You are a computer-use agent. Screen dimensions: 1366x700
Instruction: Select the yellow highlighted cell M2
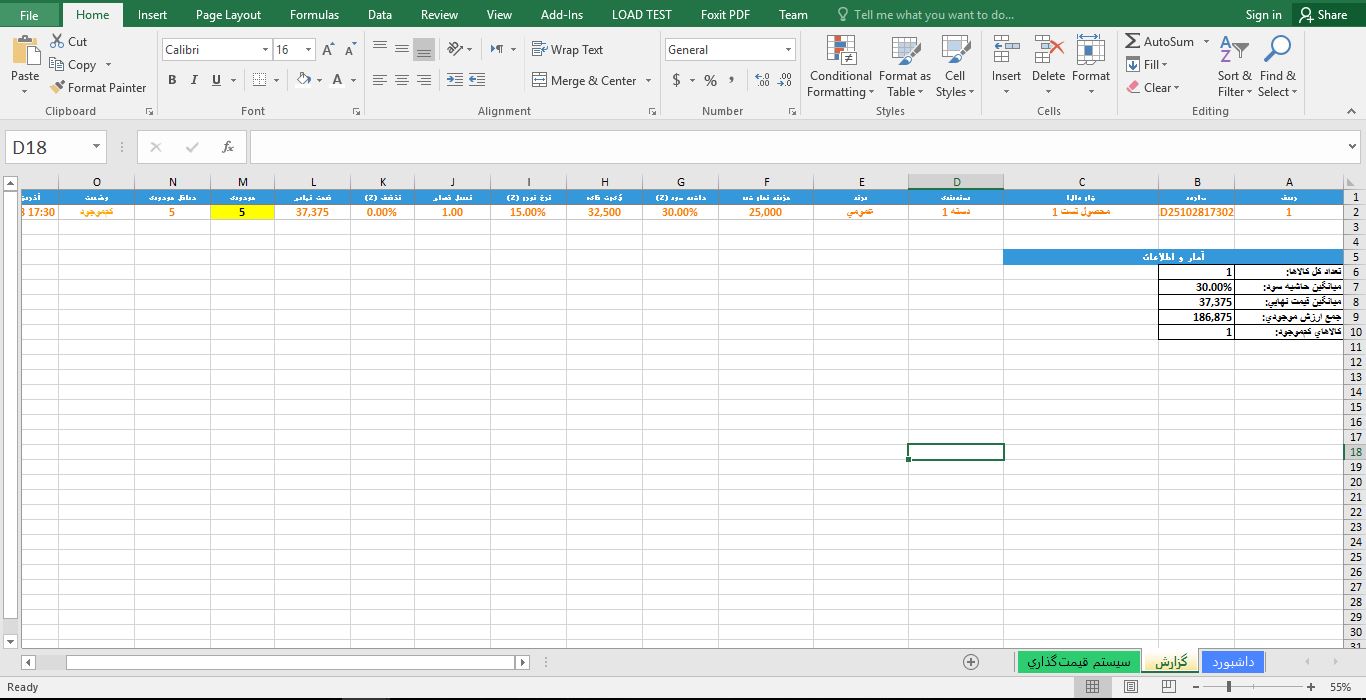tap(242, 212)
